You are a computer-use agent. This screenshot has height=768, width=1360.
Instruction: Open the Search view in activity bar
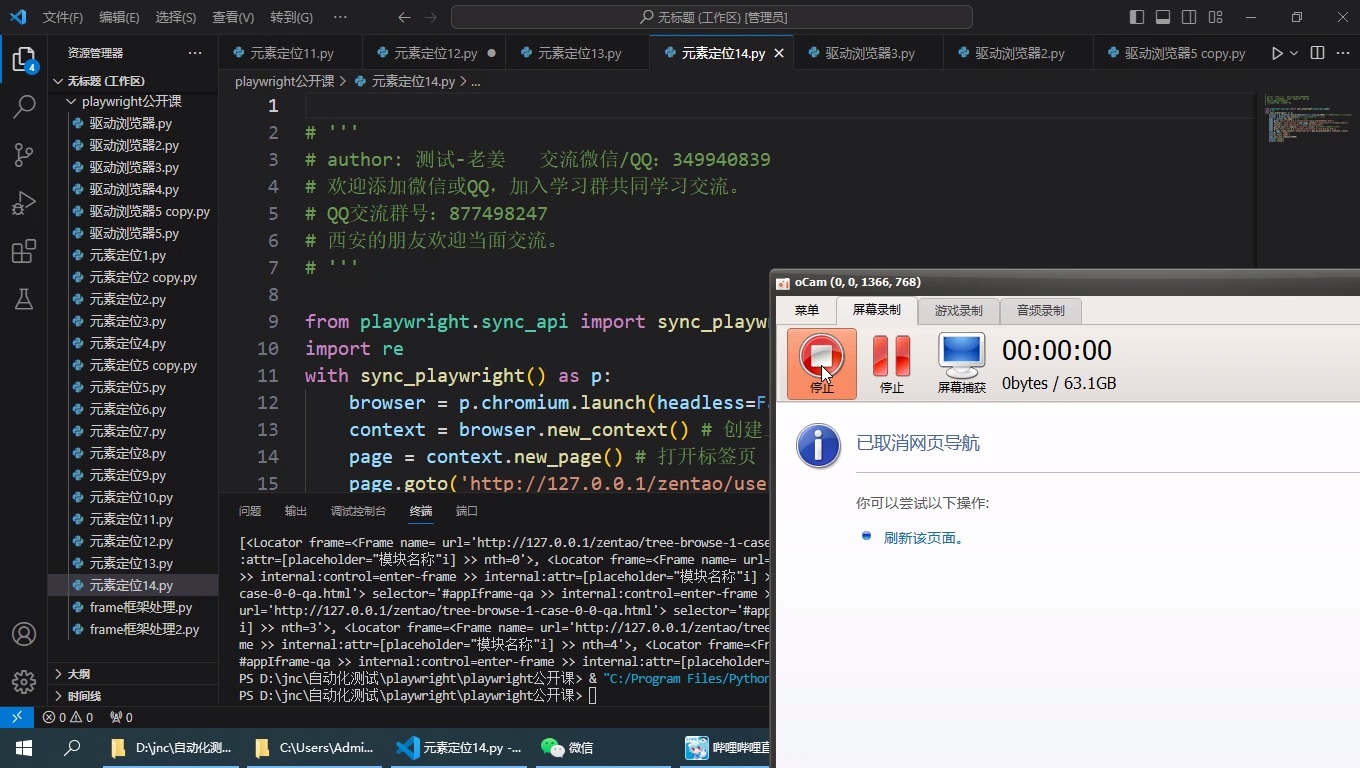click(x=24, y=107)
